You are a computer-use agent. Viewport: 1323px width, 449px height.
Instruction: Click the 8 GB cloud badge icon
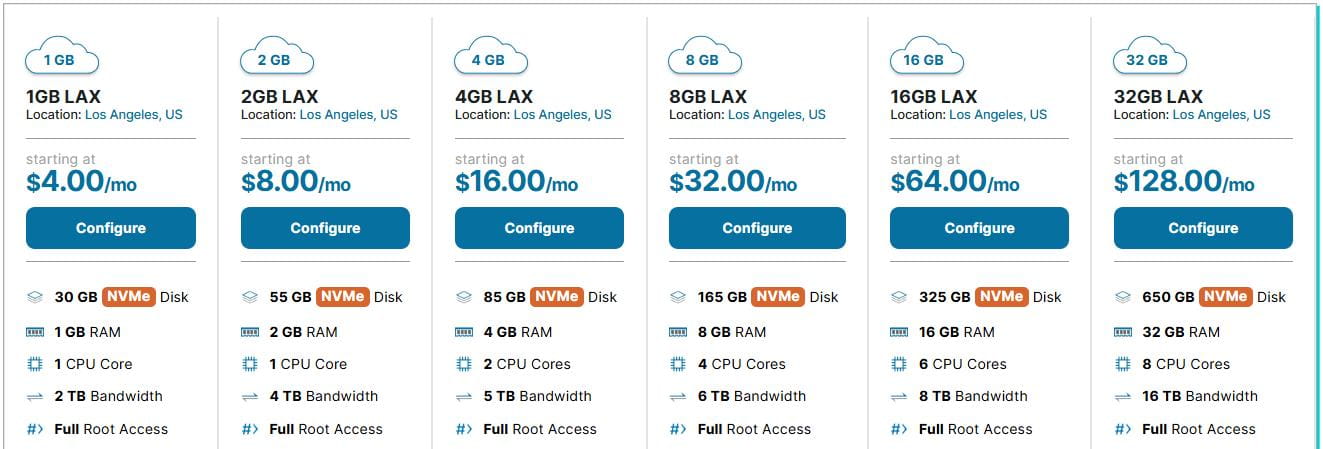[704, 58]
